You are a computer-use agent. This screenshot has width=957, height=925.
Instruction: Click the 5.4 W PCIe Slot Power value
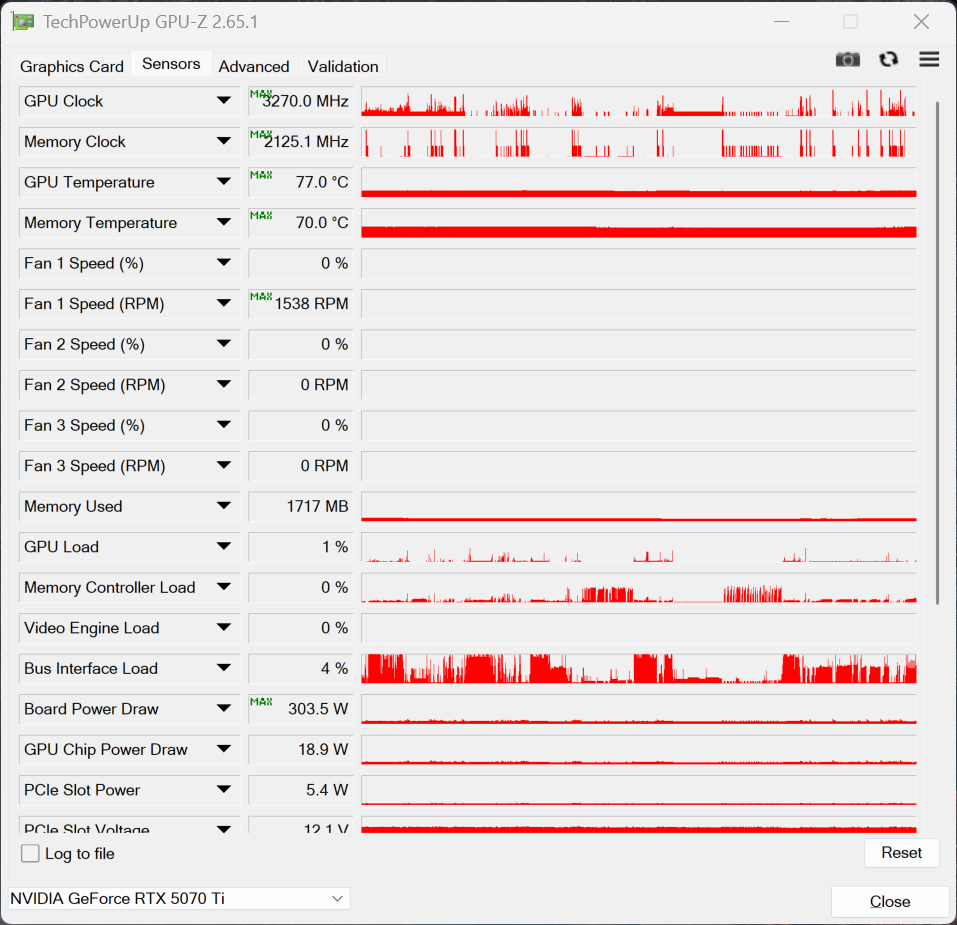301,790
